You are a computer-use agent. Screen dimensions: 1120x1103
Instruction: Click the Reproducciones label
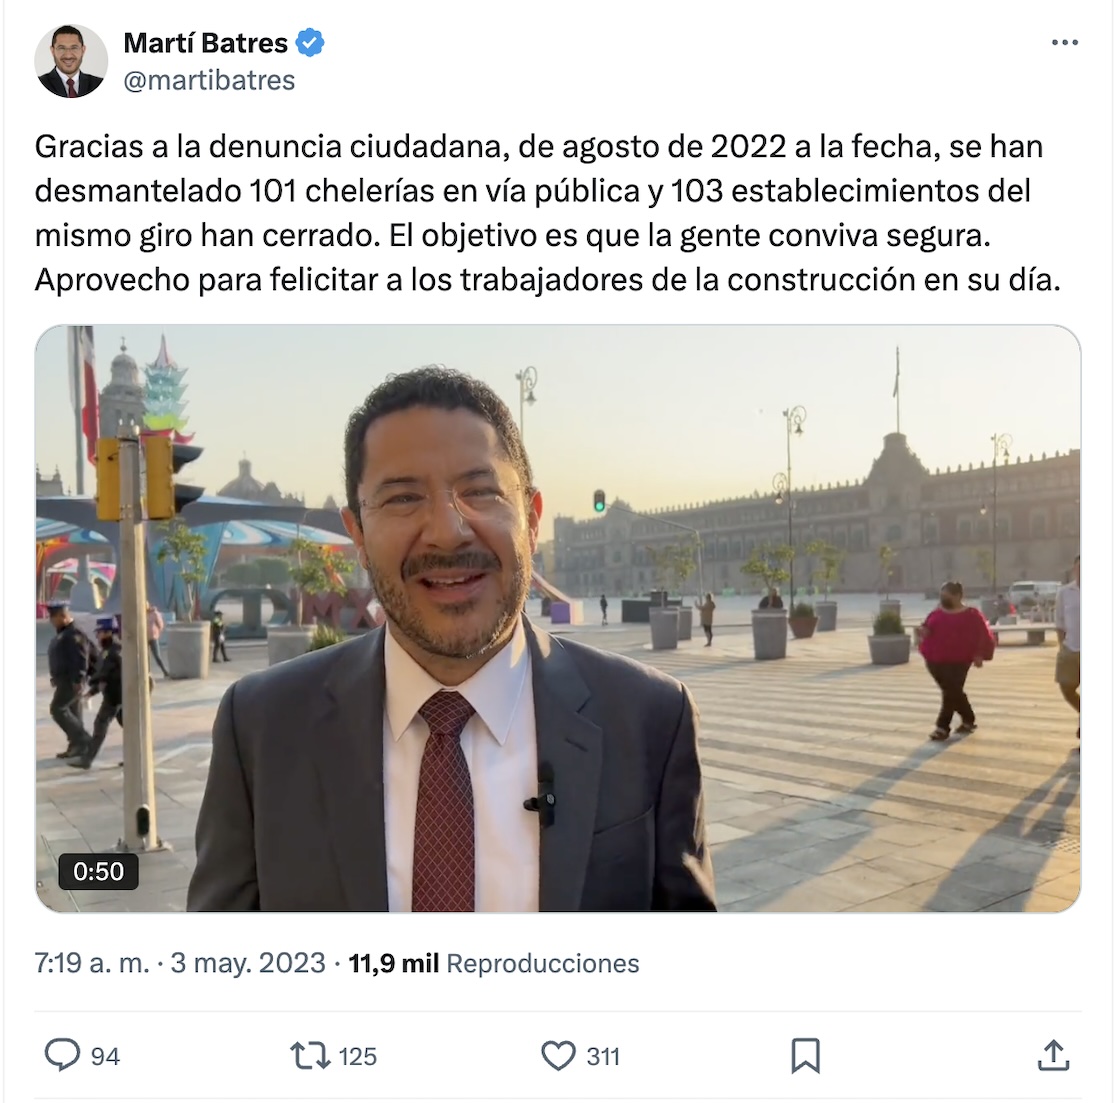coord(543,963)
